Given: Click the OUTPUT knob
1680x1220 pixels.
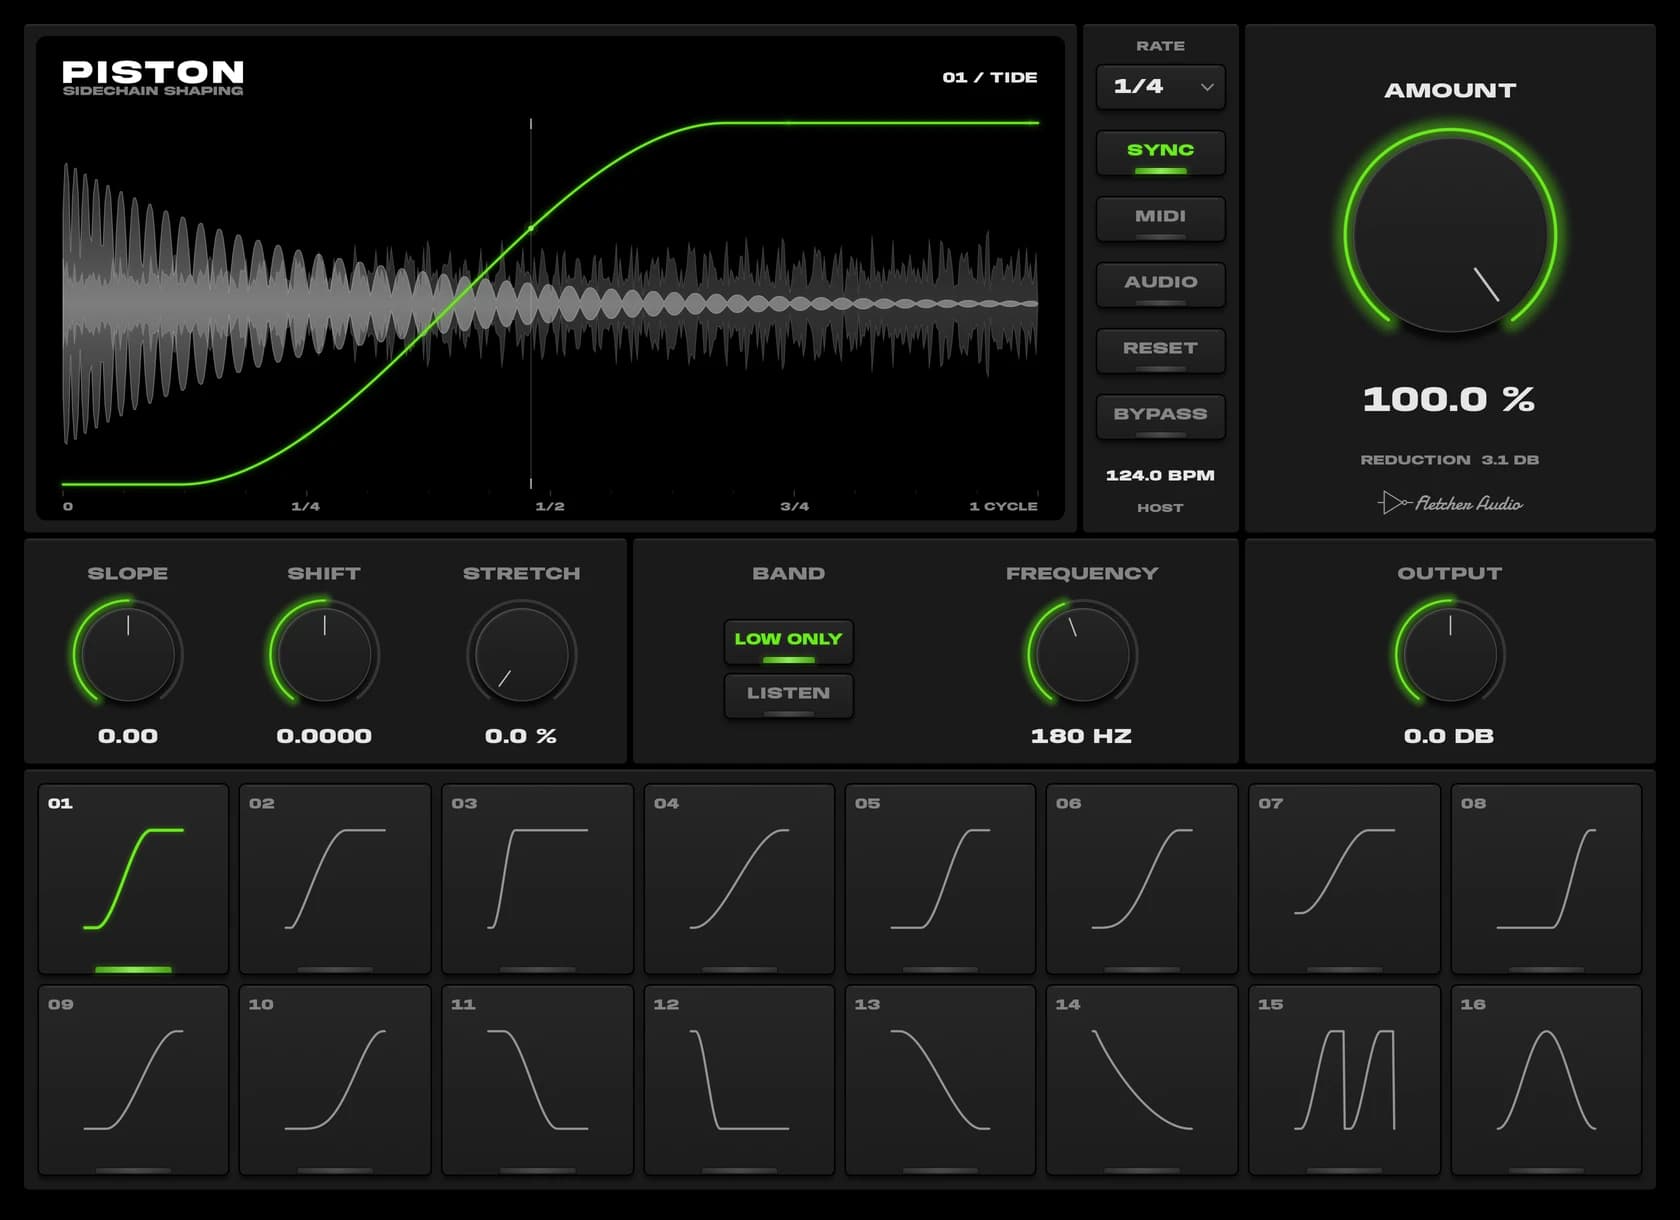Looking at the screenshot, I should (1450, 654).
